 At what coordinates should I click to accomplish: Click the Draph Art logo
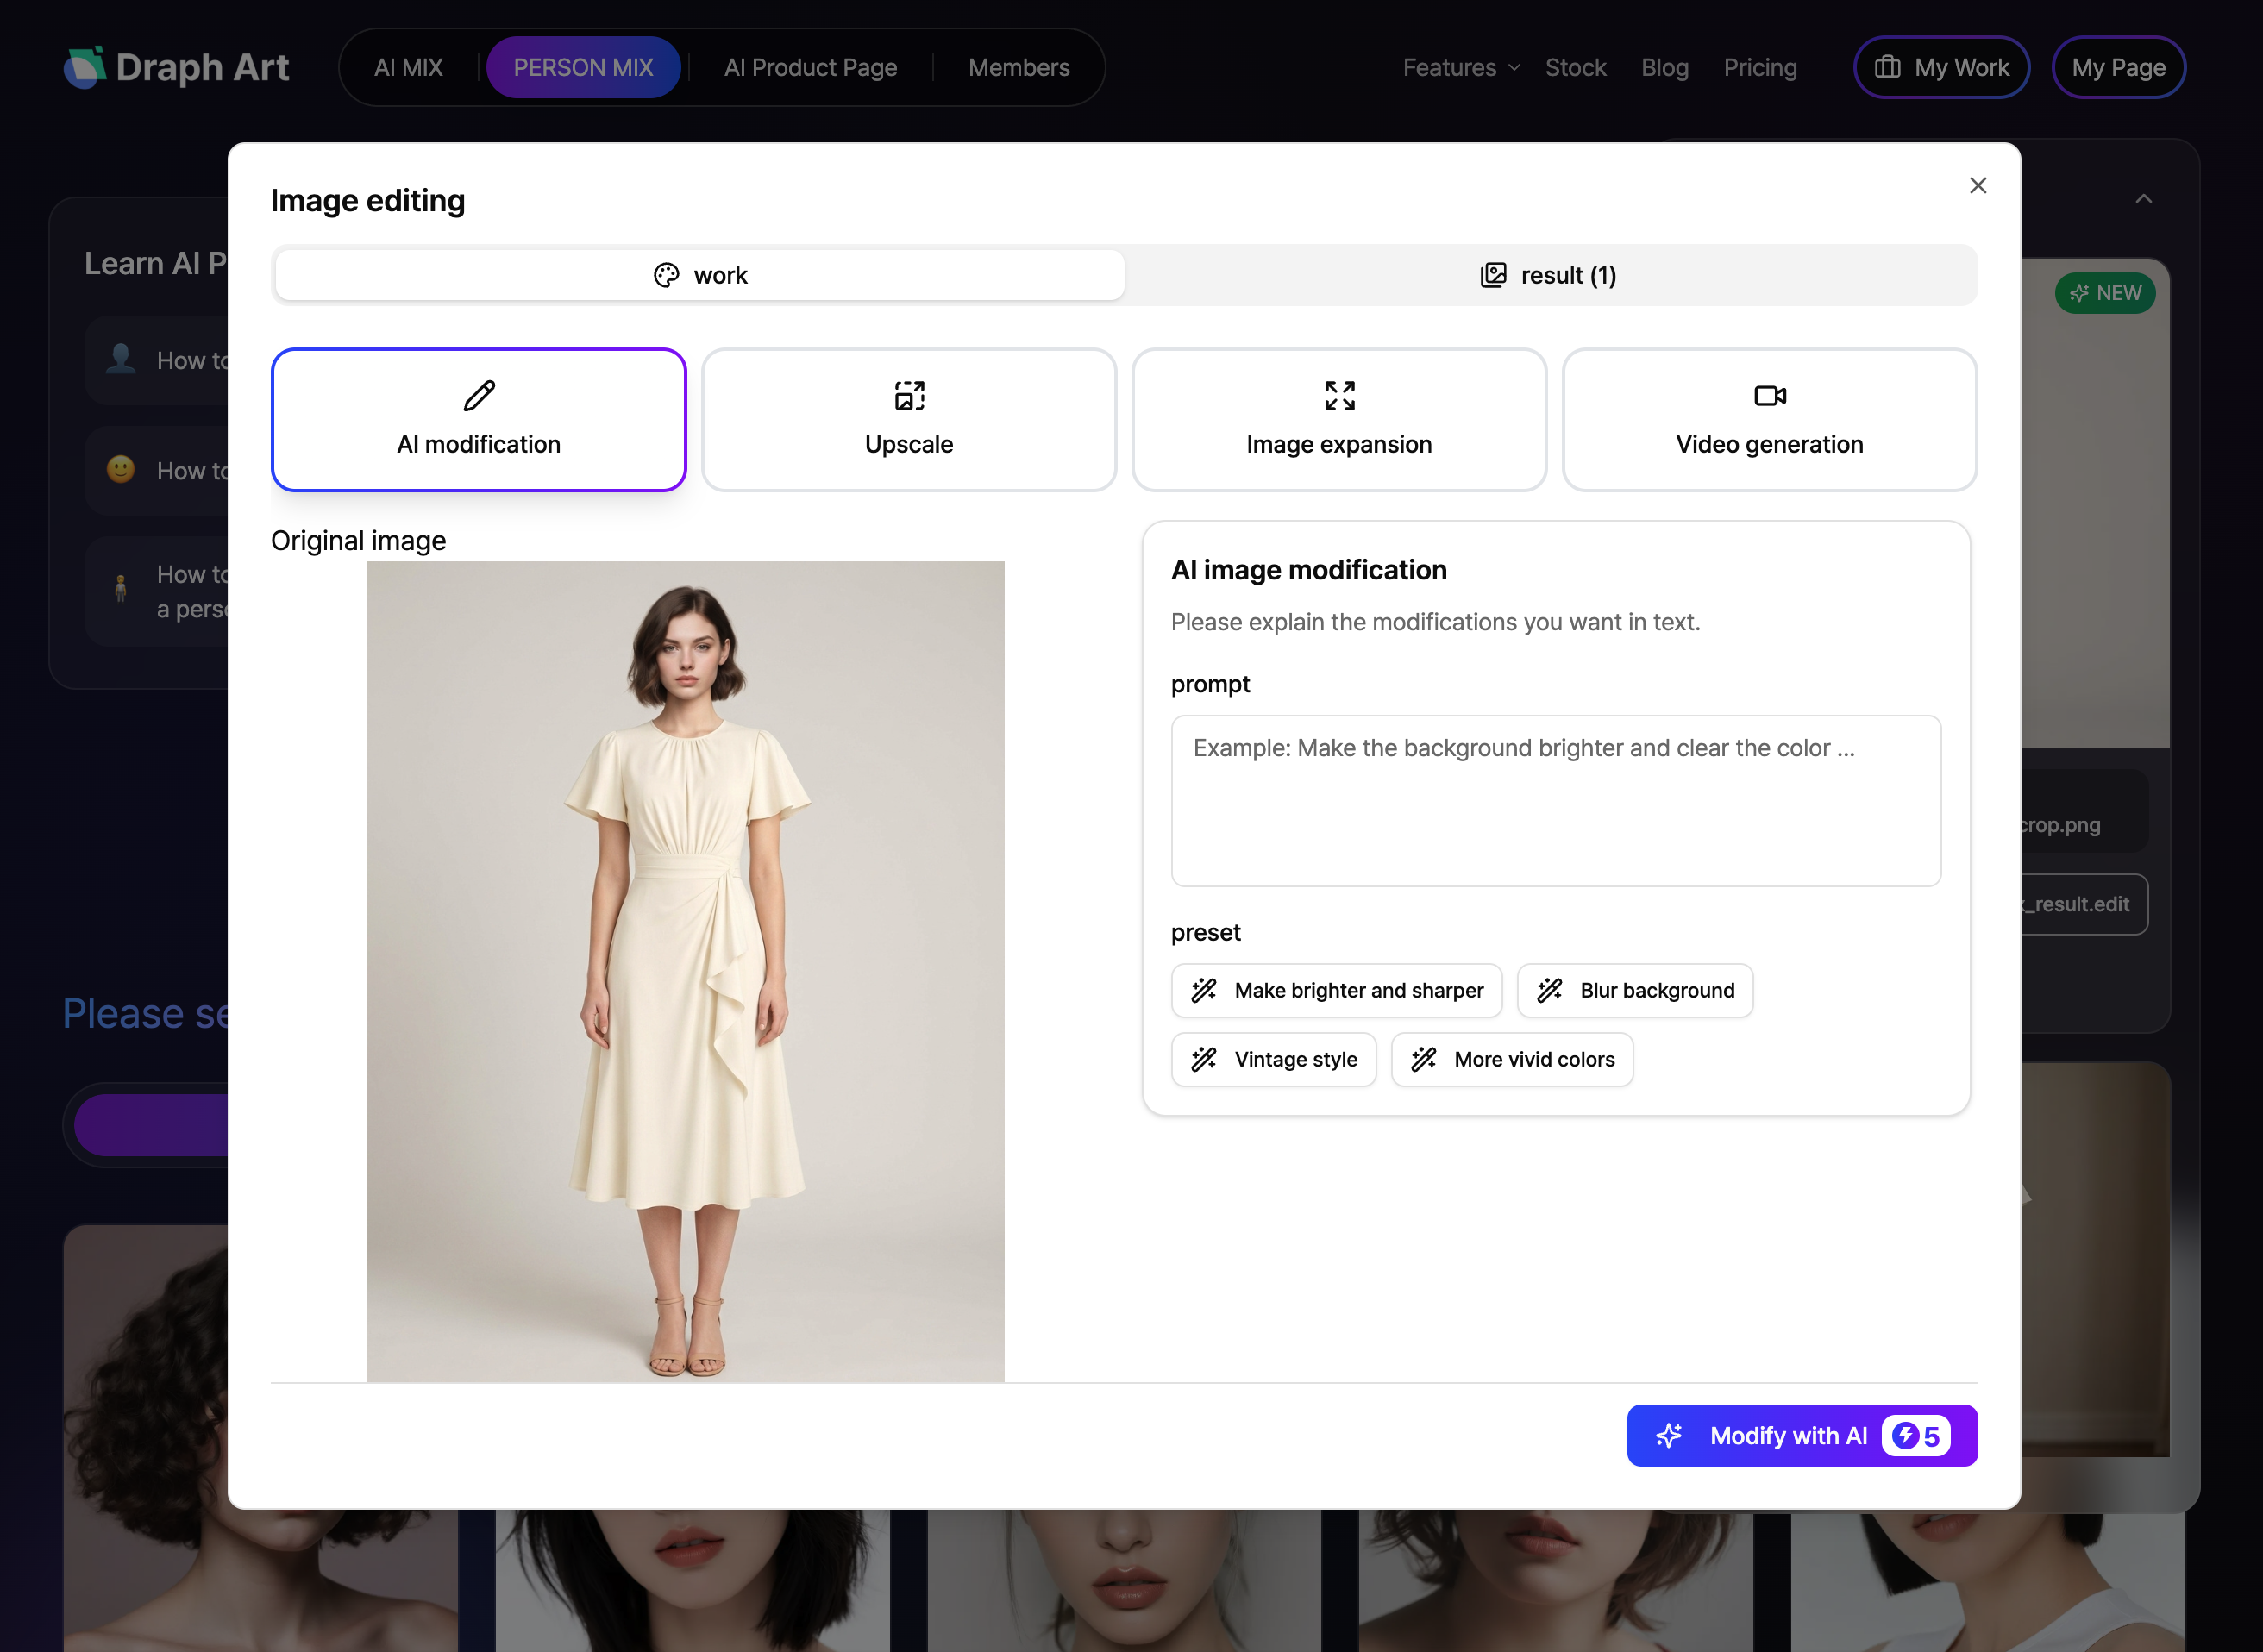(176, 67)
